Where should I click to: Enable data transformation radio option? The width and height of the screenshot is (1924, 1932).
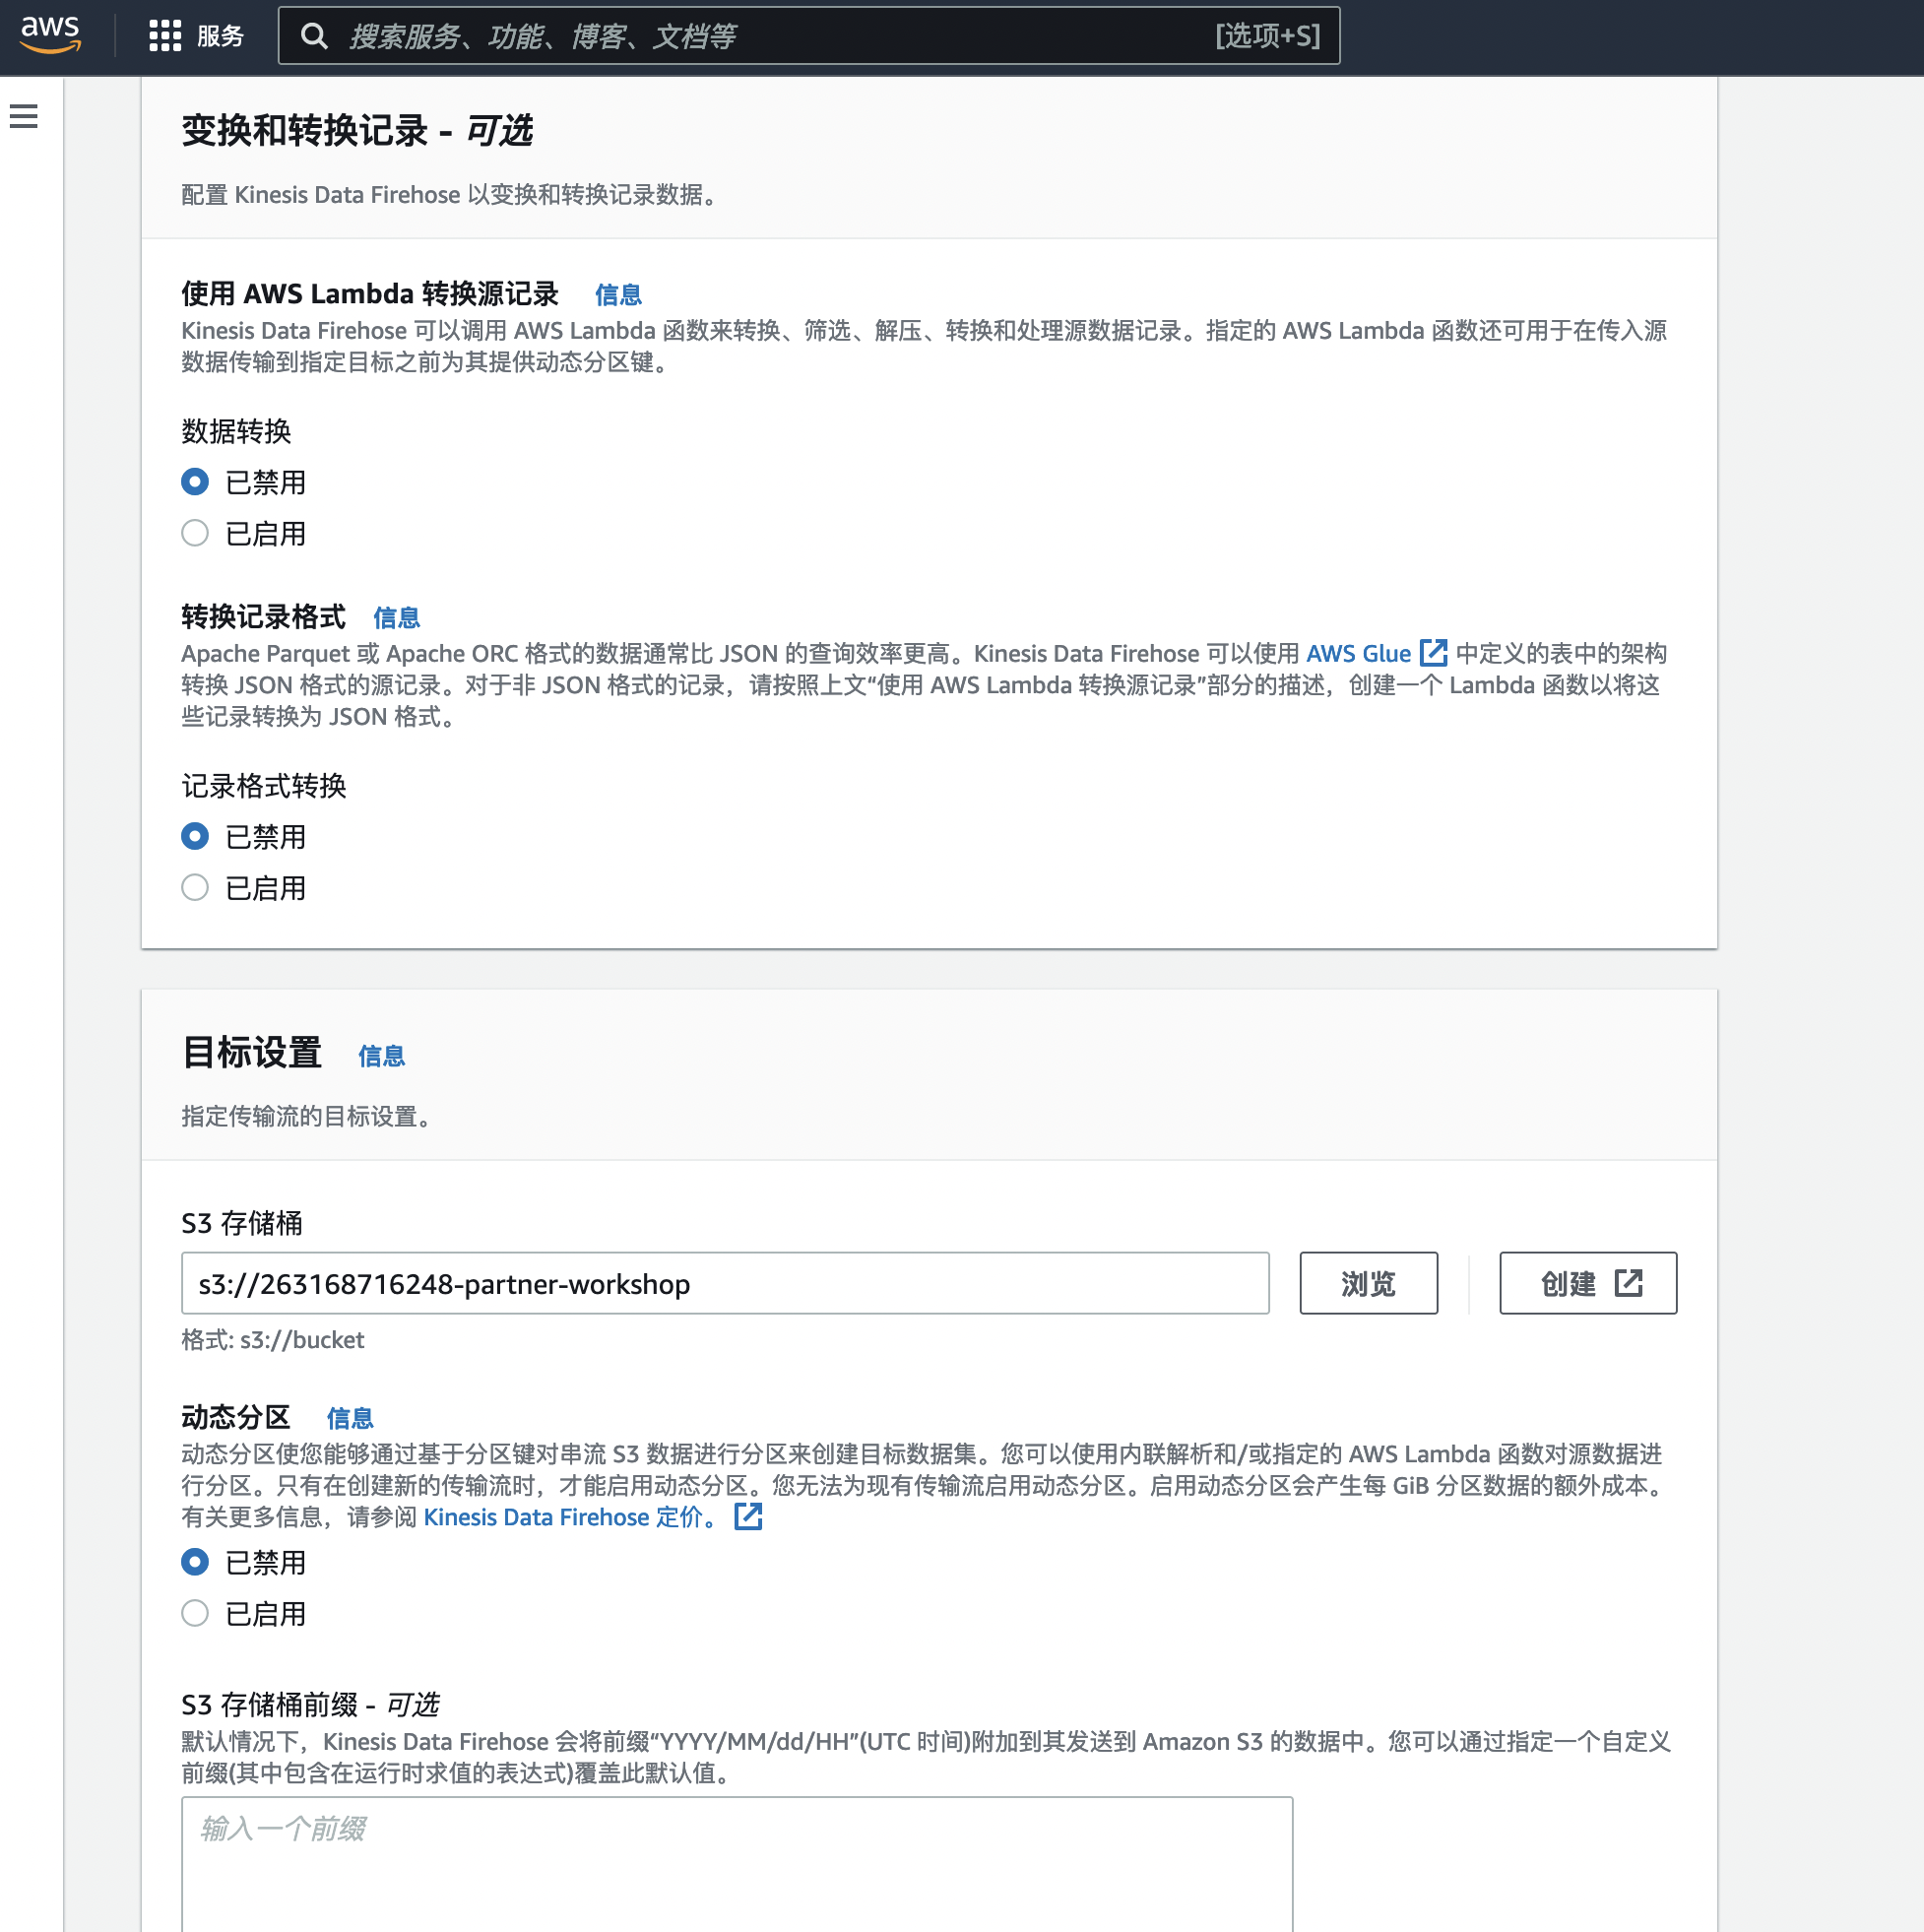point(195,534)
